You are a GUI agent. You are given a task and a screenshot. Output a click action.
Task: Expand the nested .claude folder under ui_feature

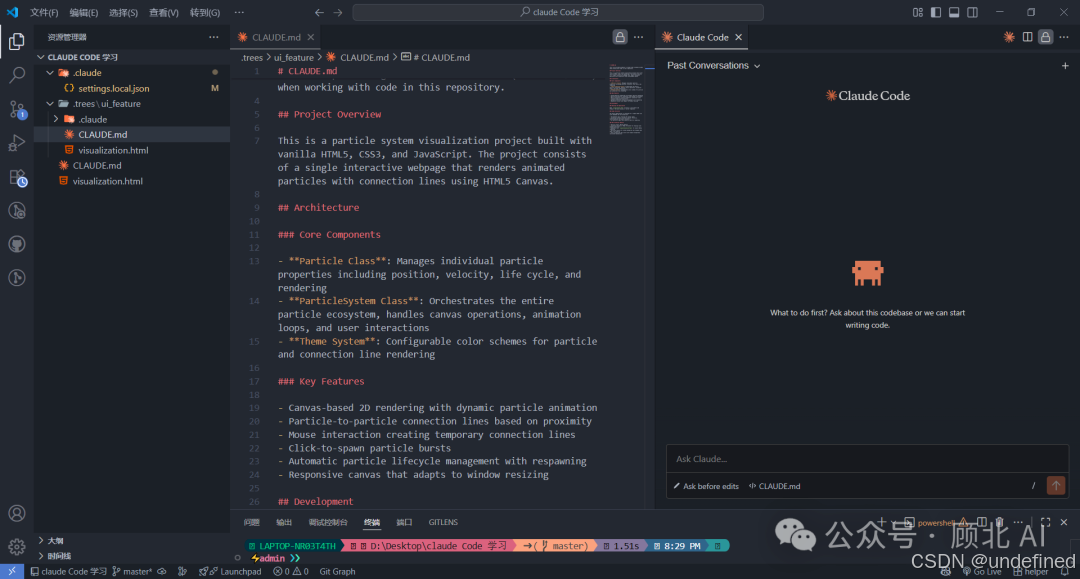pyautogui.click(x=56, y=119)
